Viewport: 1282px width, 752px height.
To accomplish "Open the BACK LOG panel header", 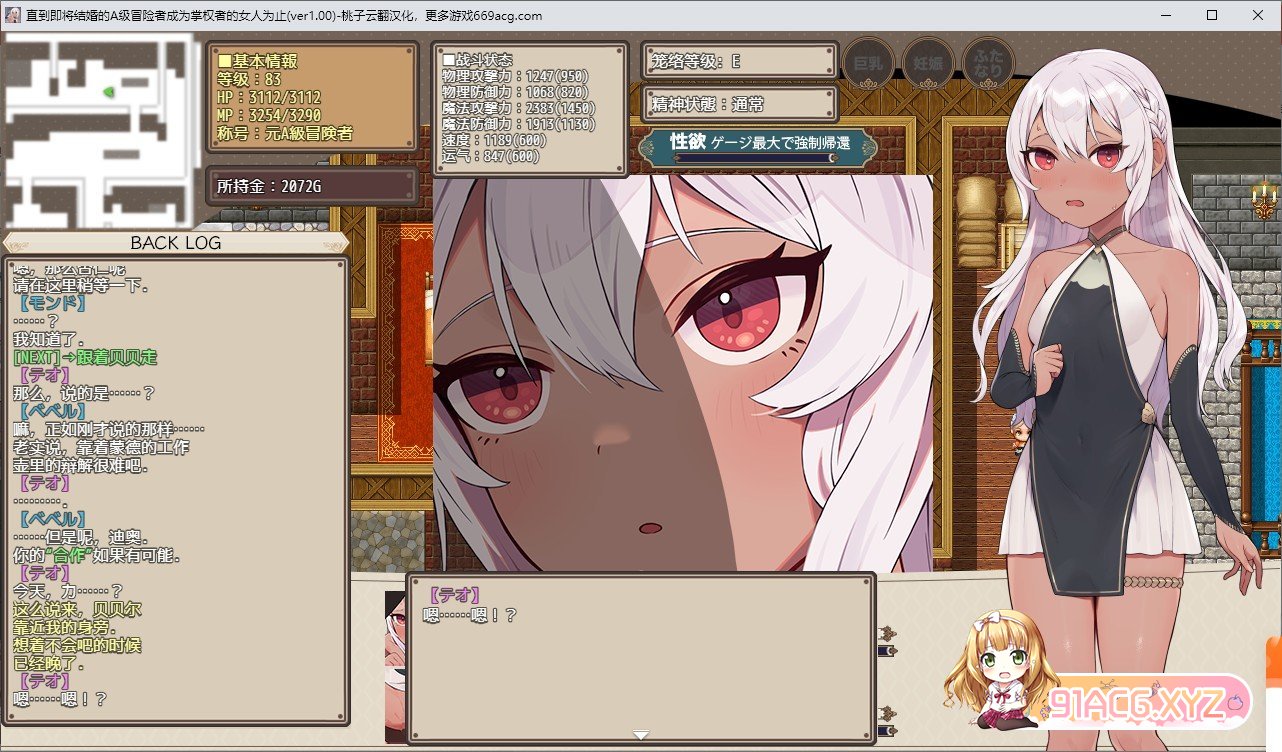I will coord(176,243).
